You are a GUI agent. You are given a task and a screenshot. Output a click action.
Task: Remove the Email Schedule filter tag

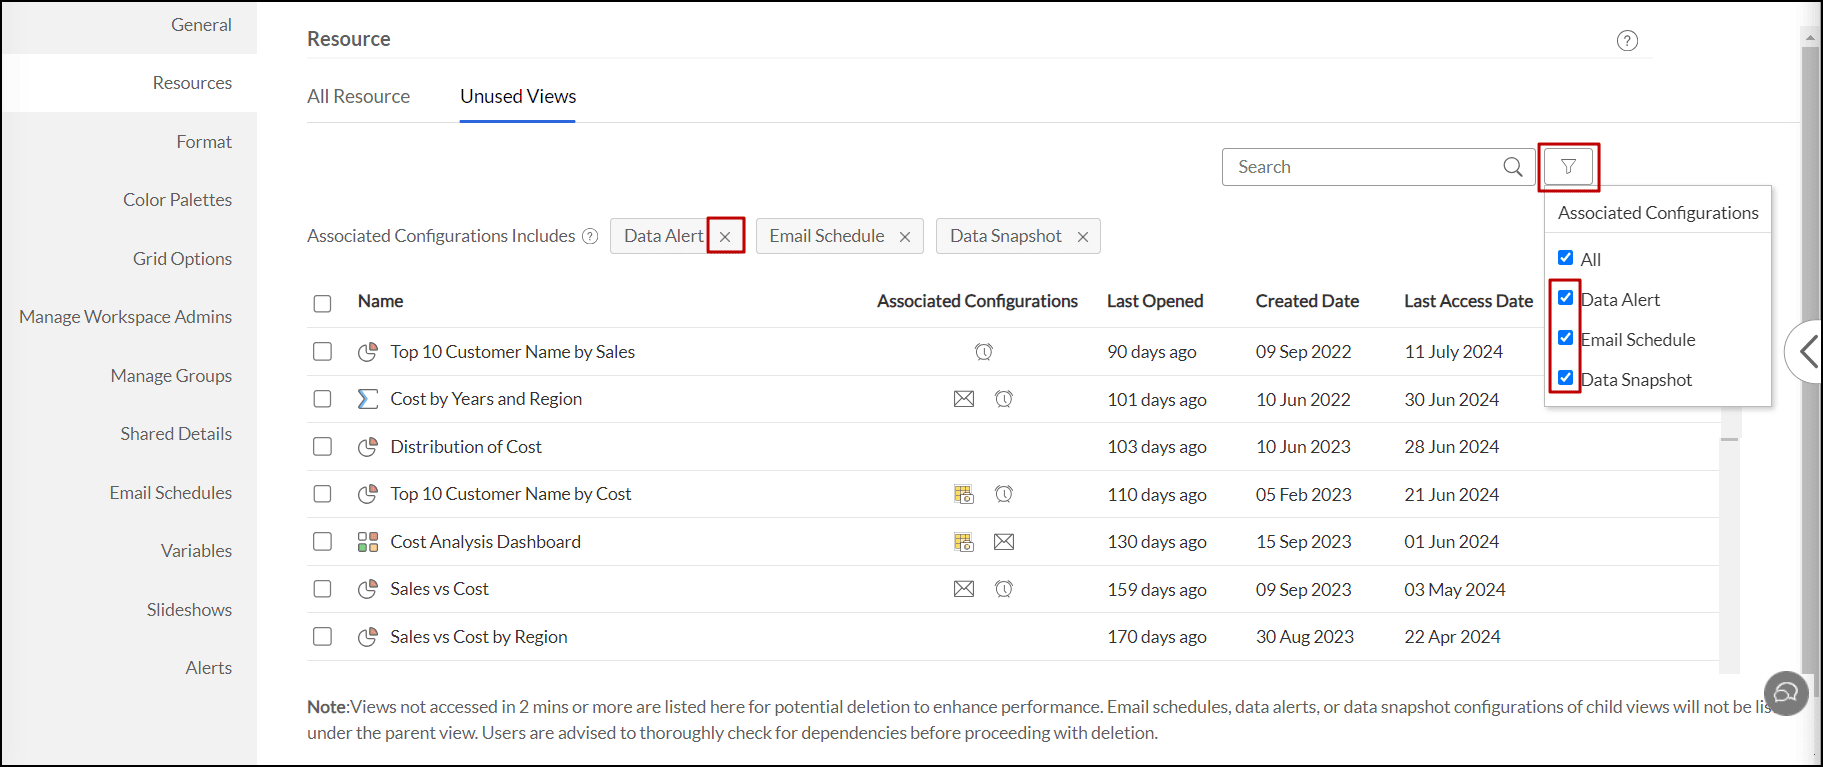coord(905,237)
